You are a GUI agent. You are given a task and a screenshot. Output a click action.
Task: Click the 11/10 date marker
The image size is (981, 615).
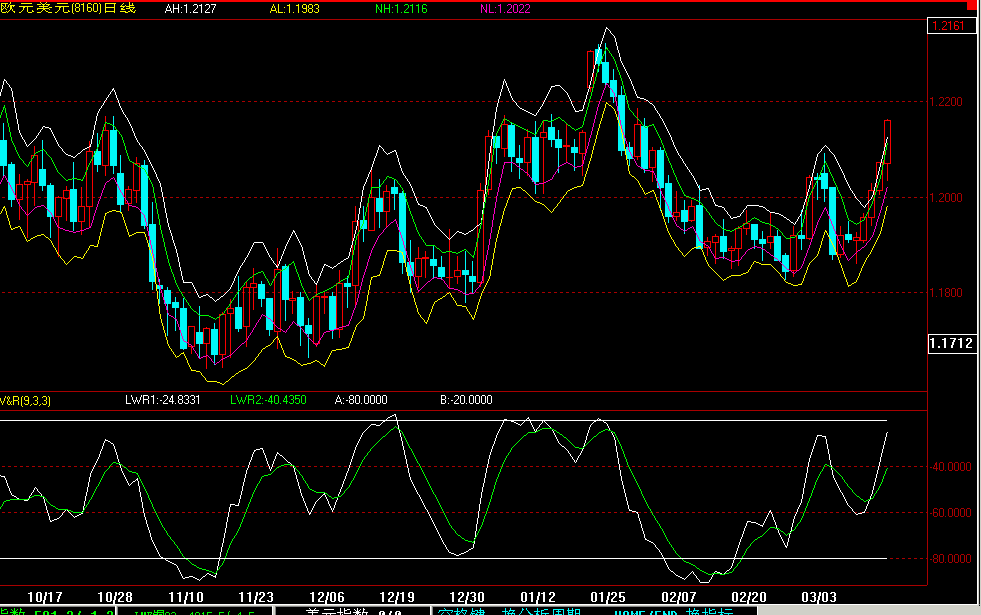coord(186,597)
